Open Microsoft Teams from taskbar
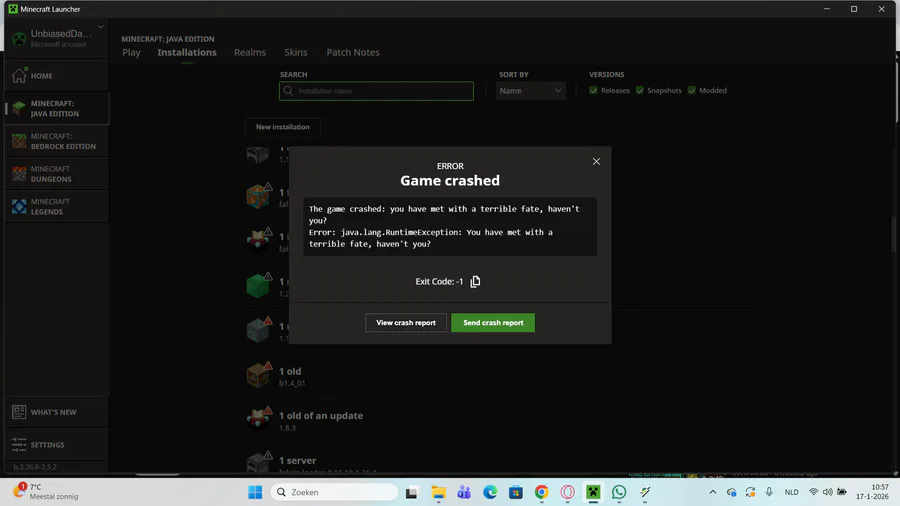Screen dimensions: 900x506 pos(464,492)
